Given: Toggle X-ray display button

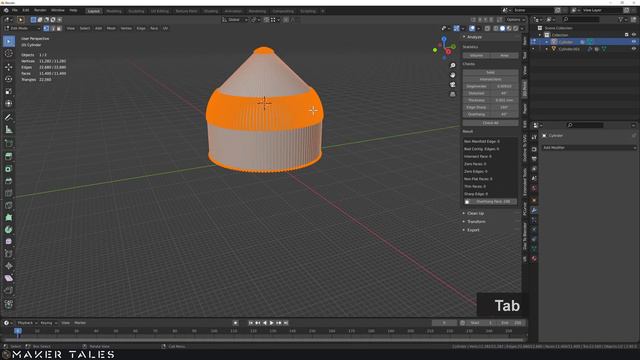Looking at the screenshot, I should coord(487,28).
